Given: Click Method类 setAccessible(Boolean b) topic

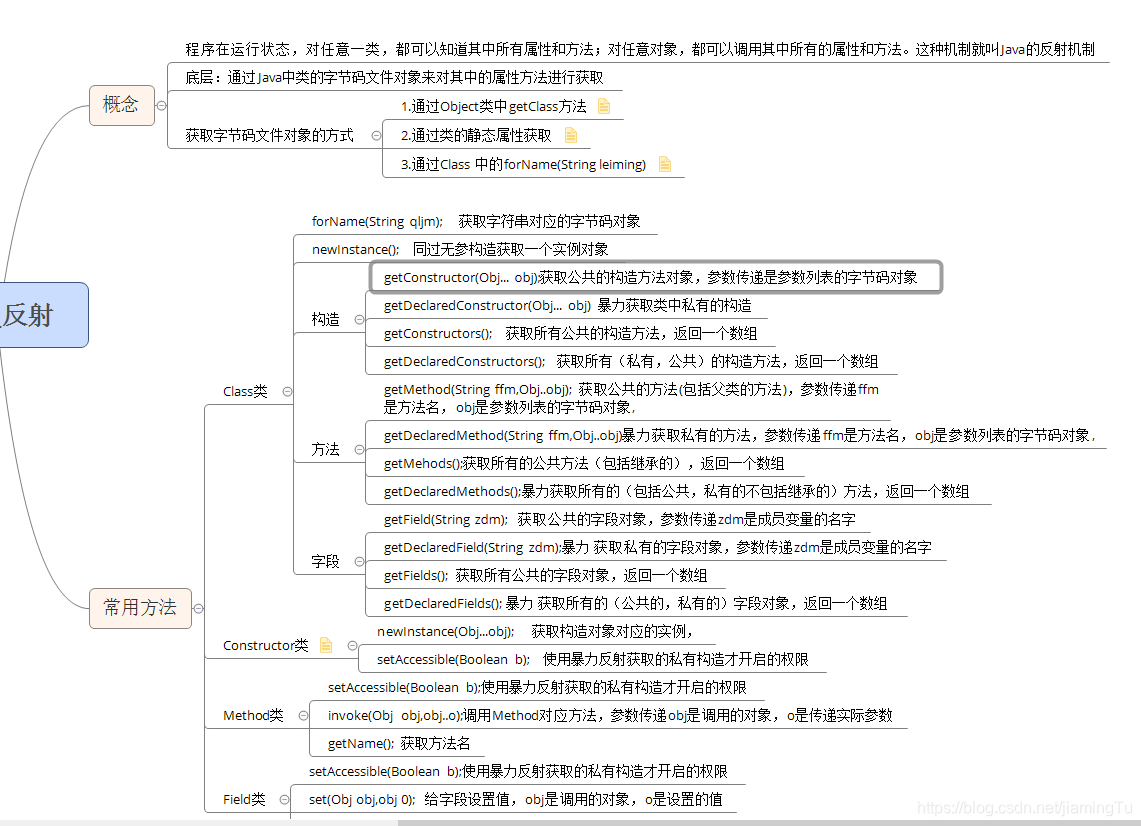Looking at the screenshot, I should [x=537, y=687].
